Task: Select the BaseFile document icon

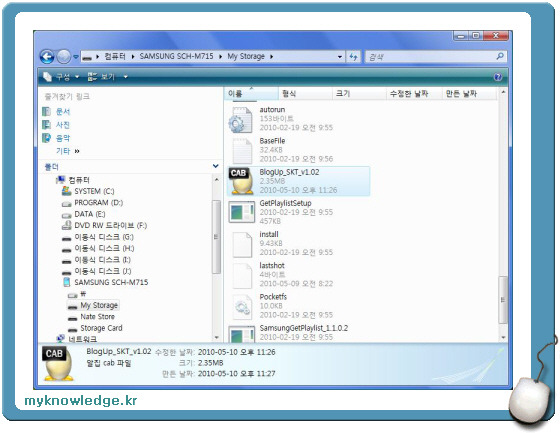Action: (242, 151)
